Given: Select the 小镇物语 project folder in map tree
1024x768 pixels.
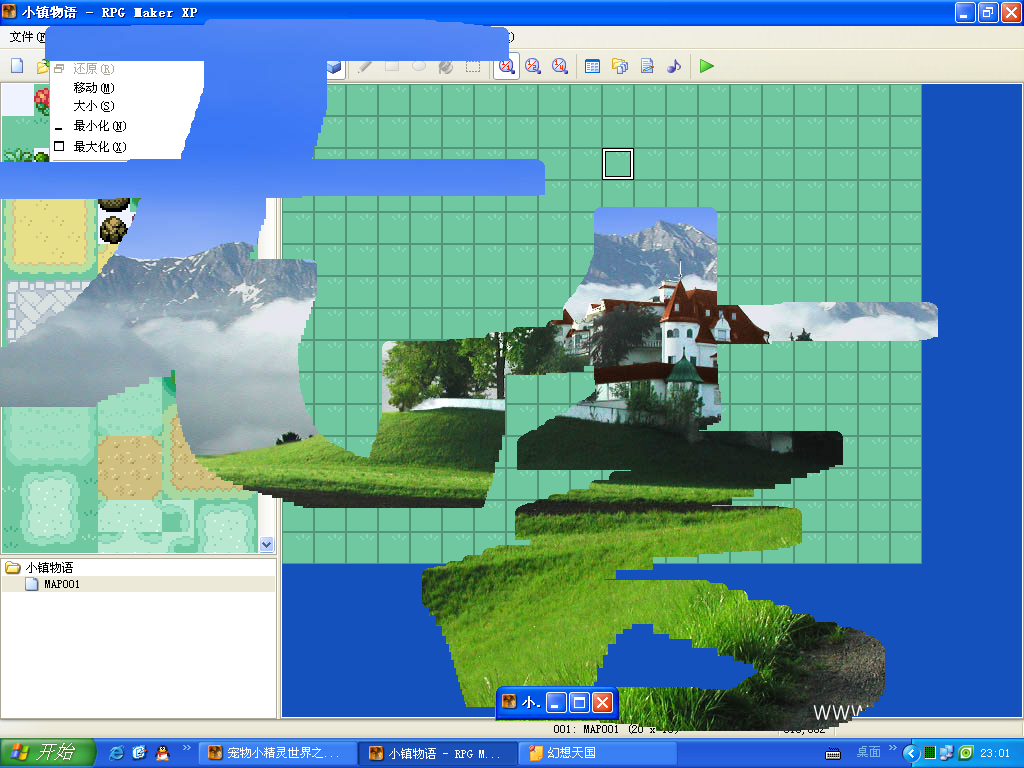Looking at the screenshot, I should point(49,568).
